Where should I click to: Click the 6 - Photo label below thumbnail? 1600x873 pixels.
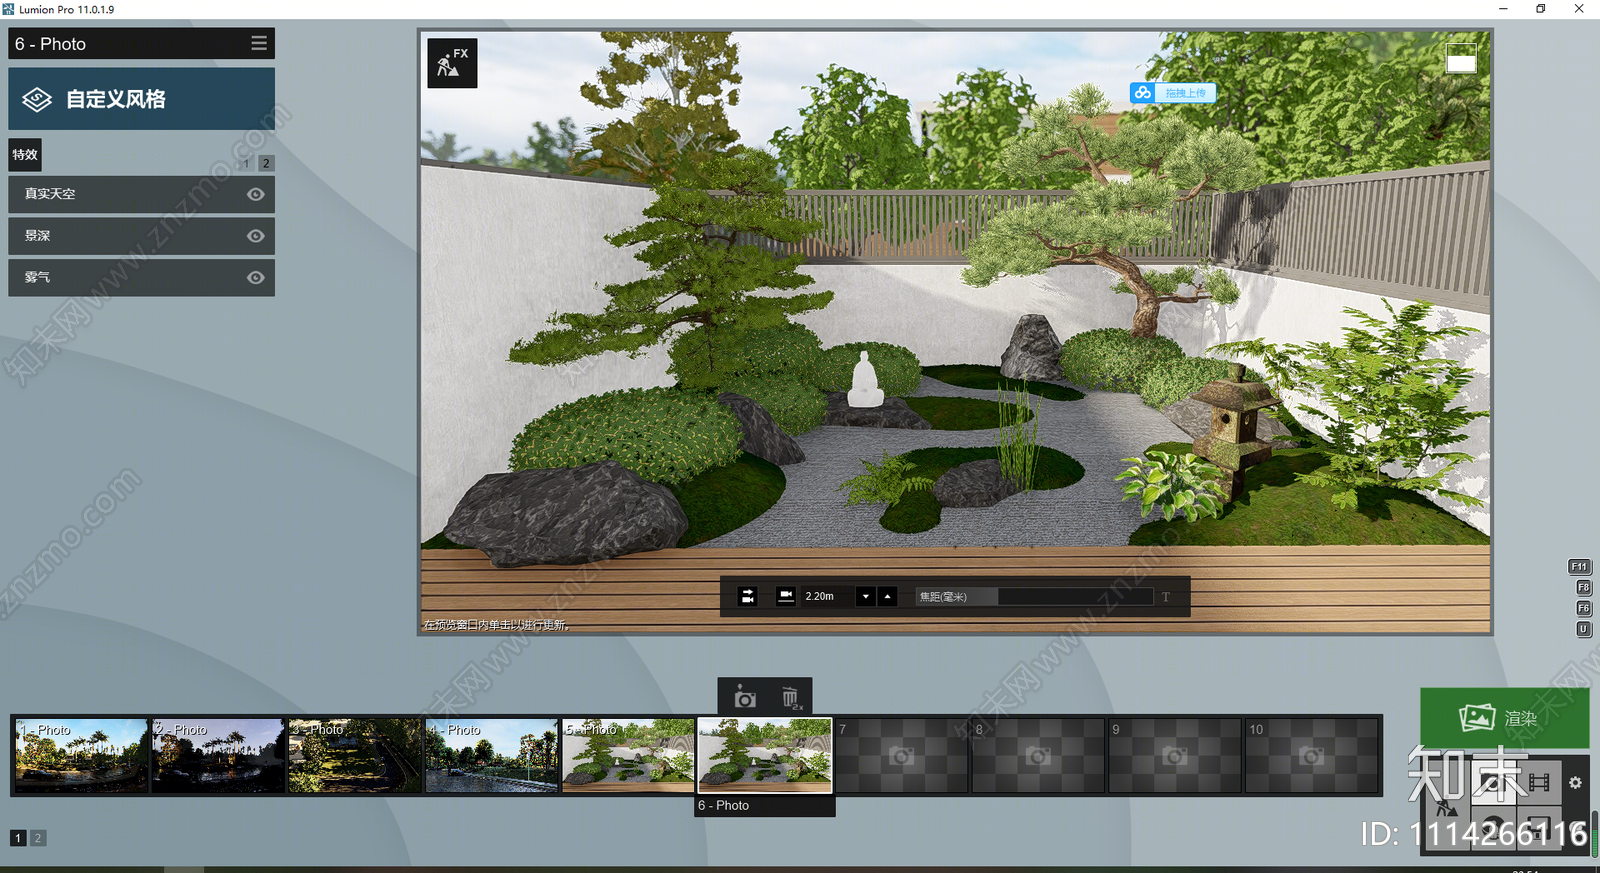tap(724, 805)
